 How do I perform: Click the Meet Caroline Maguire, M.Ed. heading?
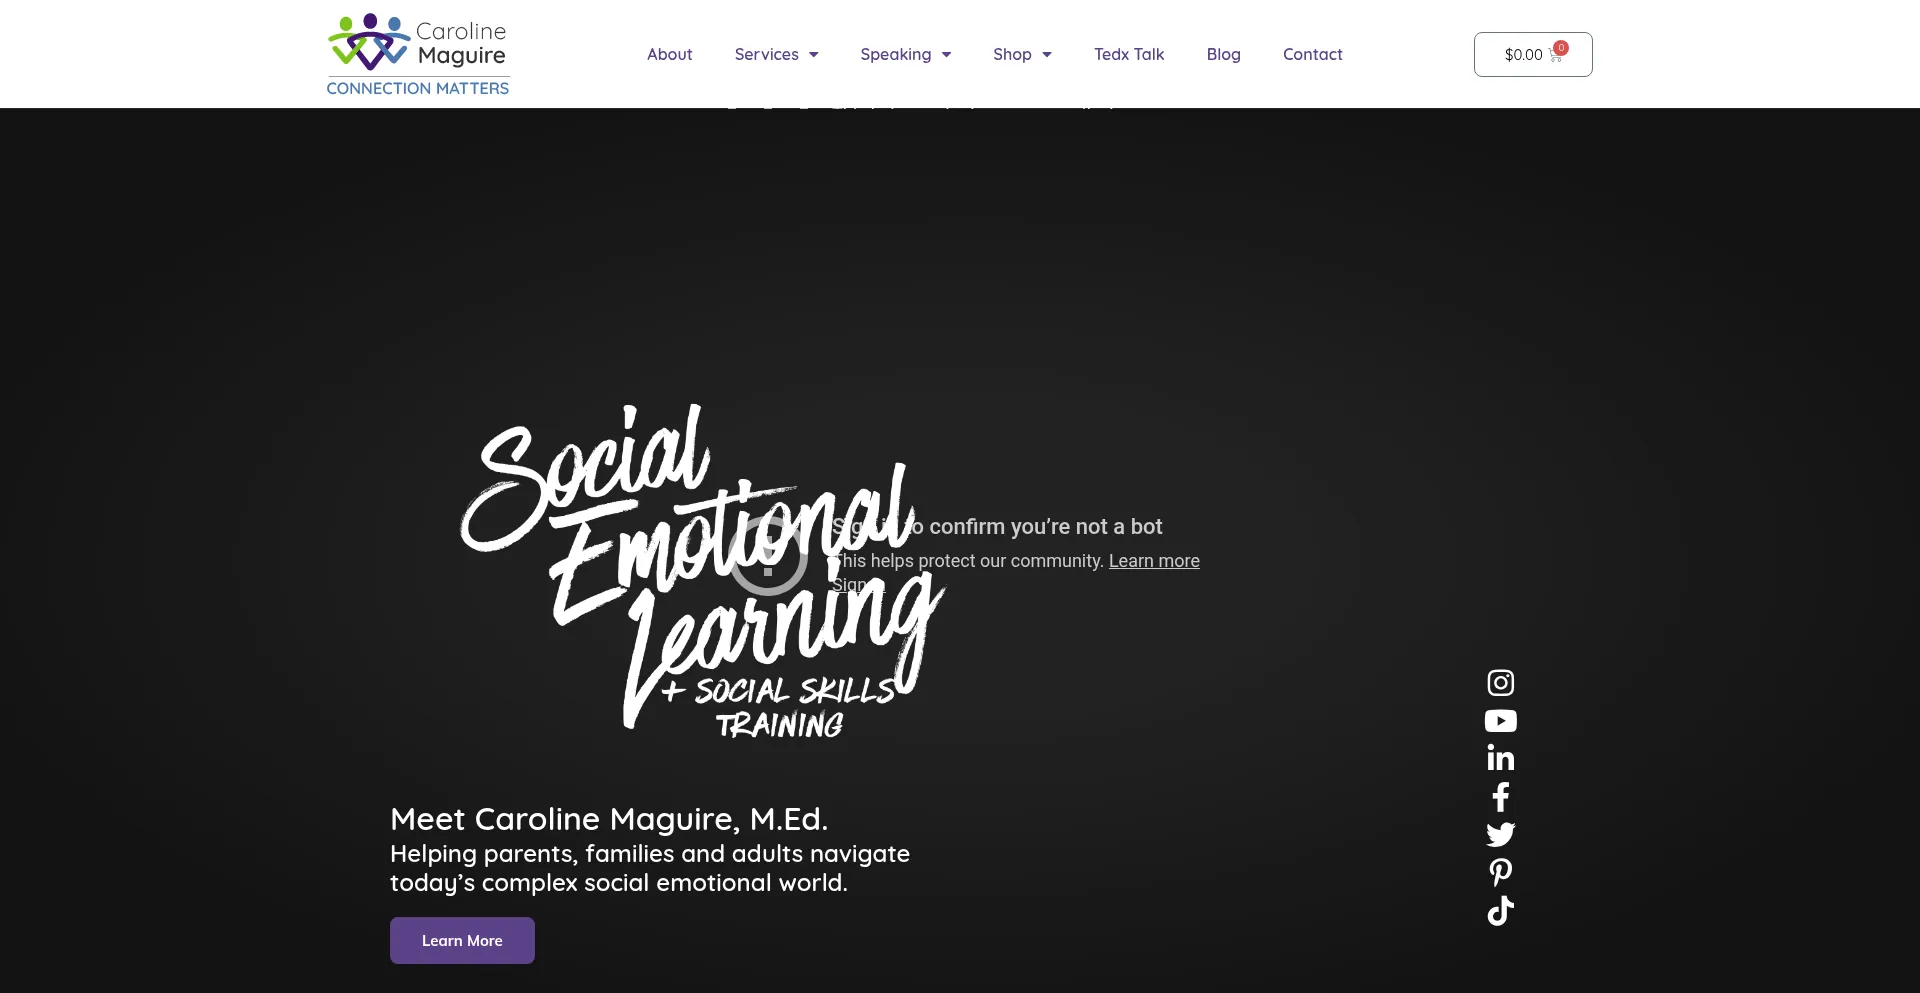609,819
